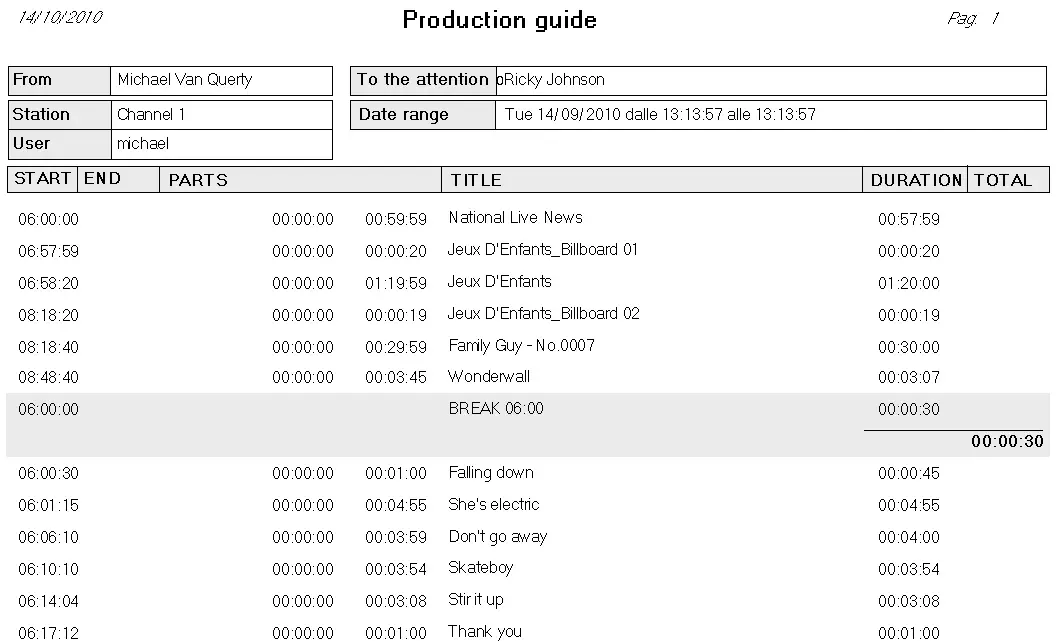Click the Pag. 1 page indicator
The width and height of the screenshot is (1057, 641).
point(972,19)
